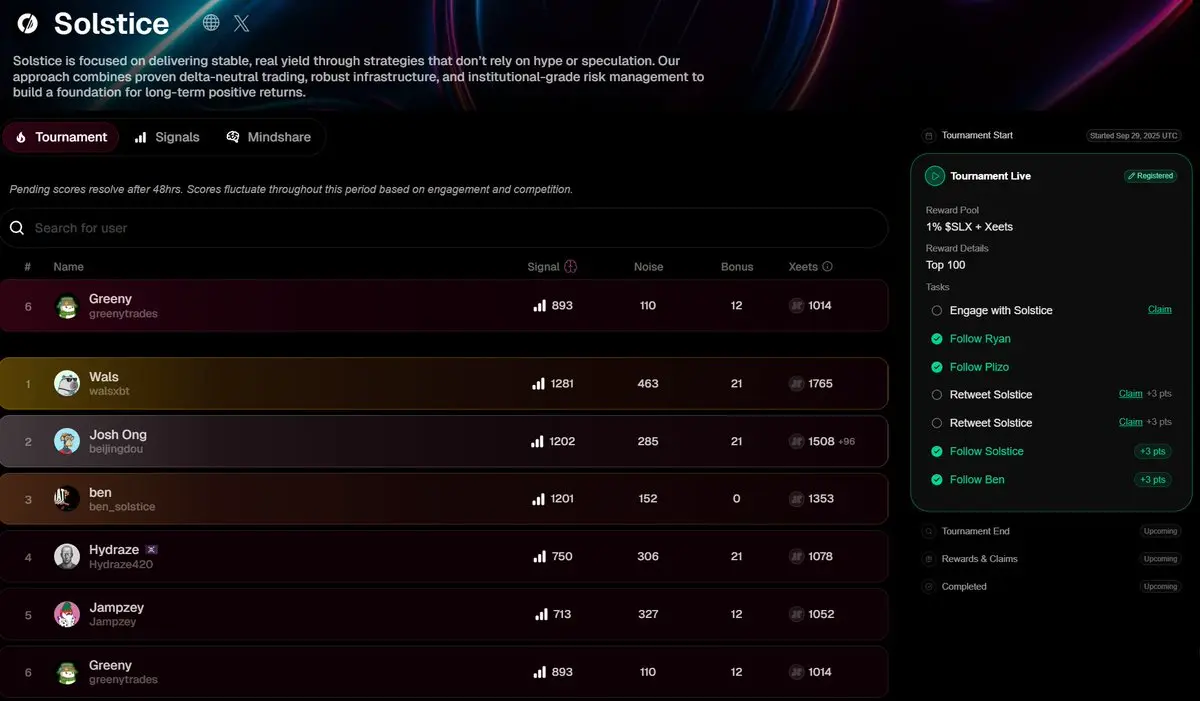Viewport: 1200px width, 701px height.
Task: Click the green check for Follow Ben
Action: [937, 480]
